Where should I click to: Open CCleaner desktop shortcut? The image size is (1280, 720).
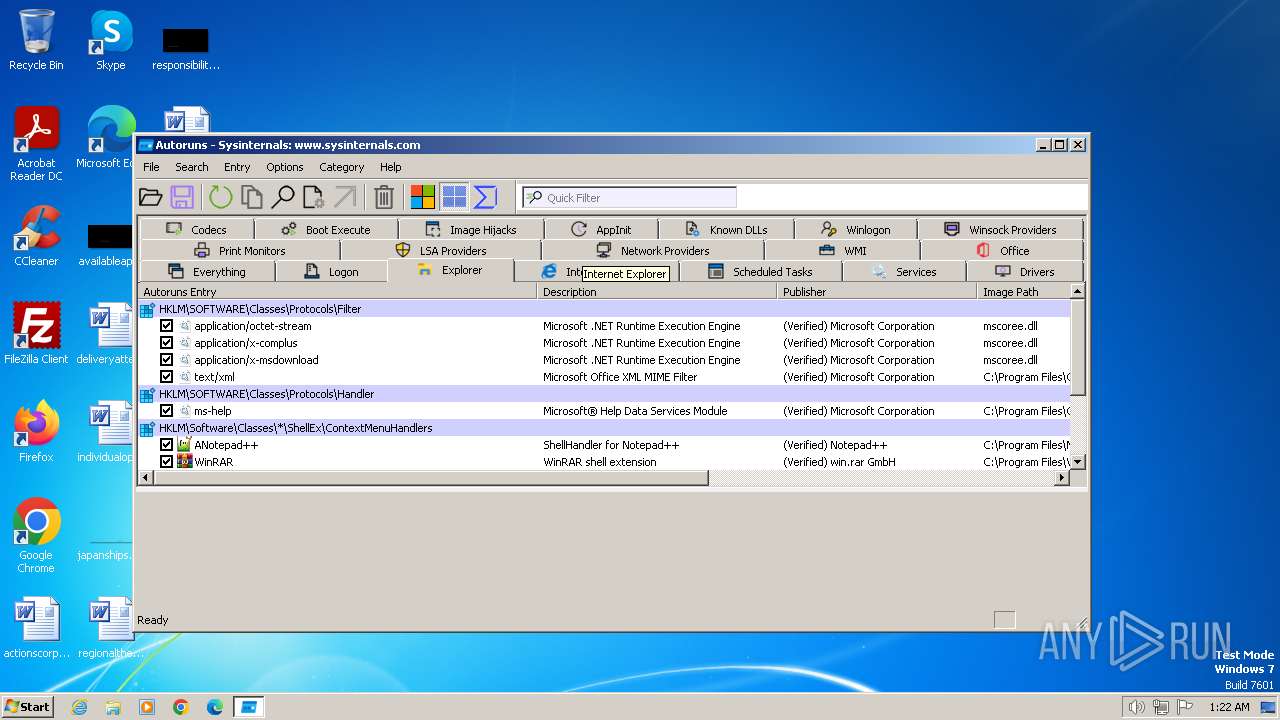click(x=36, y=237)
